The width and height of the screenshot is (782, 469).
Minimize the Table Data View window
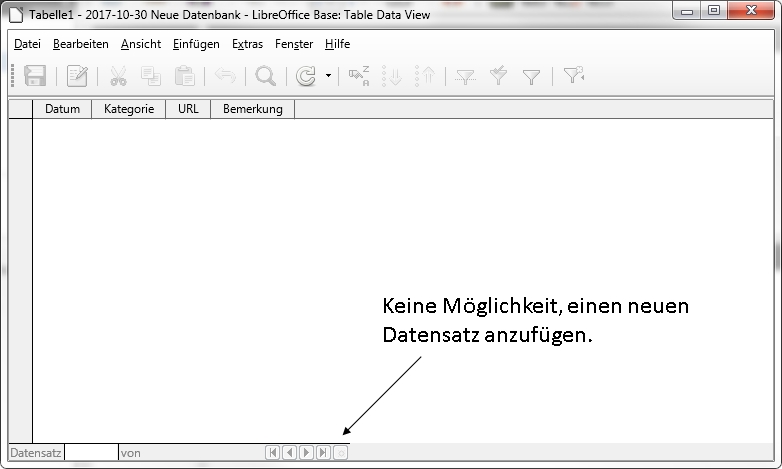click(687, 11)
